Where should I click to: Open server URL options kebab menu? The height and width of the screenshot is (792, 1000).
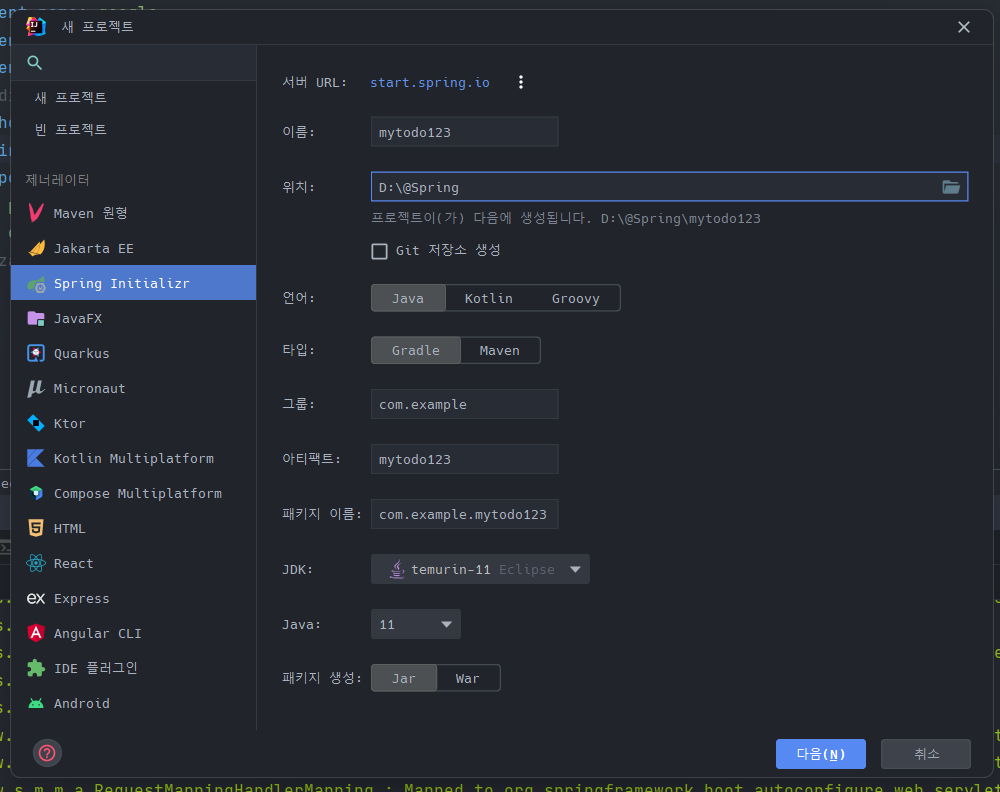tap(521, 82)
